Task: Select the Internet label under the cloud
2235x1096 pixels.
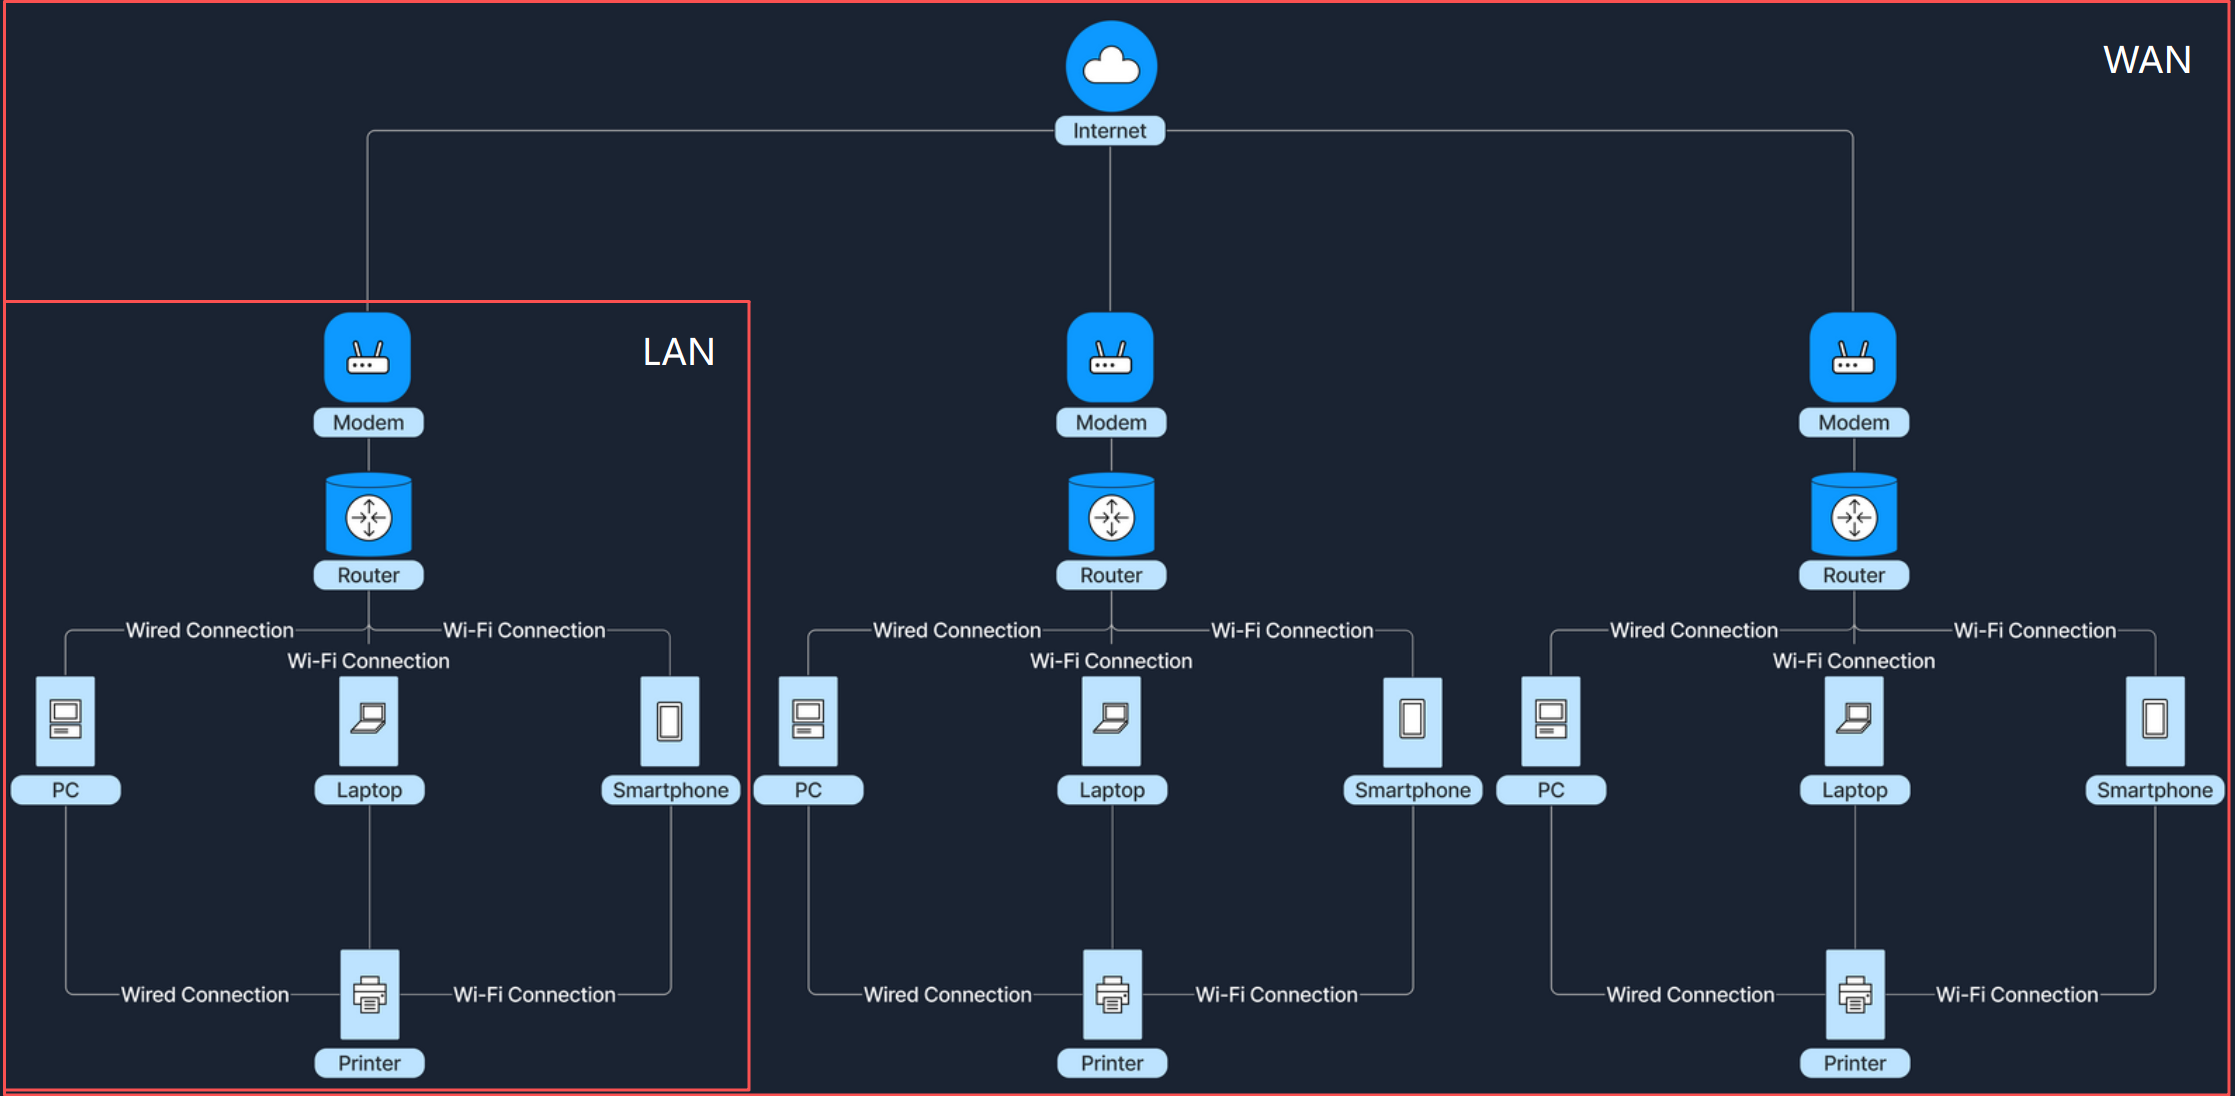Action: [1110, 131]
